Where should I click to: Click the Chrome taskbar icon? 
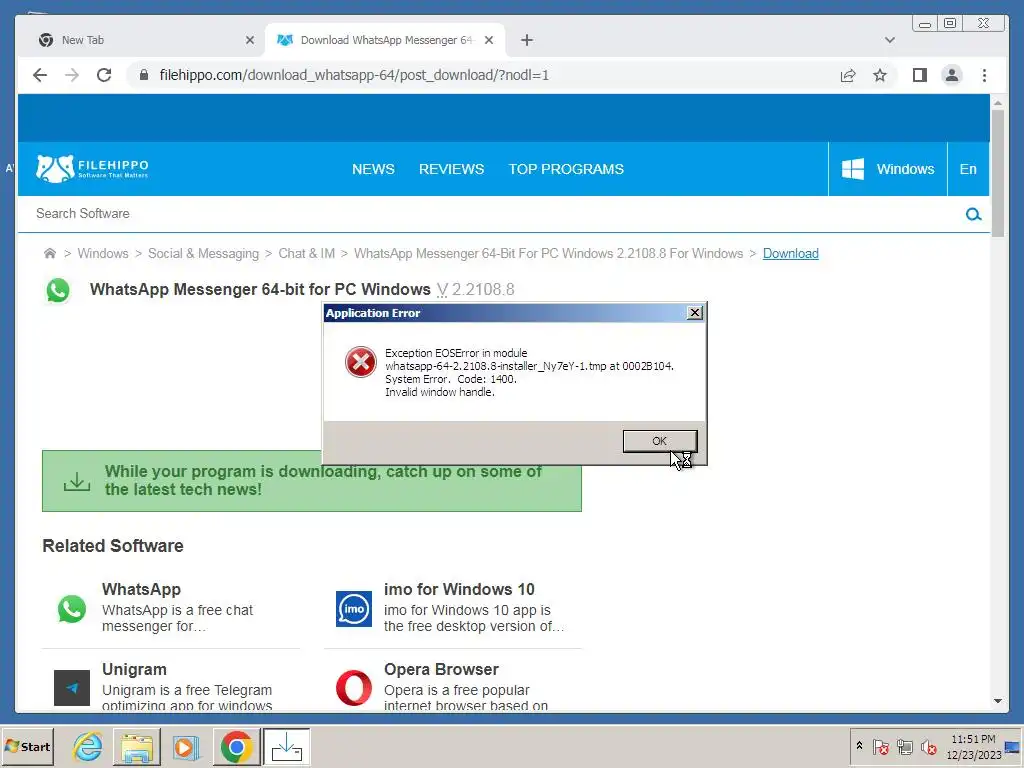(x=236, y=746)
